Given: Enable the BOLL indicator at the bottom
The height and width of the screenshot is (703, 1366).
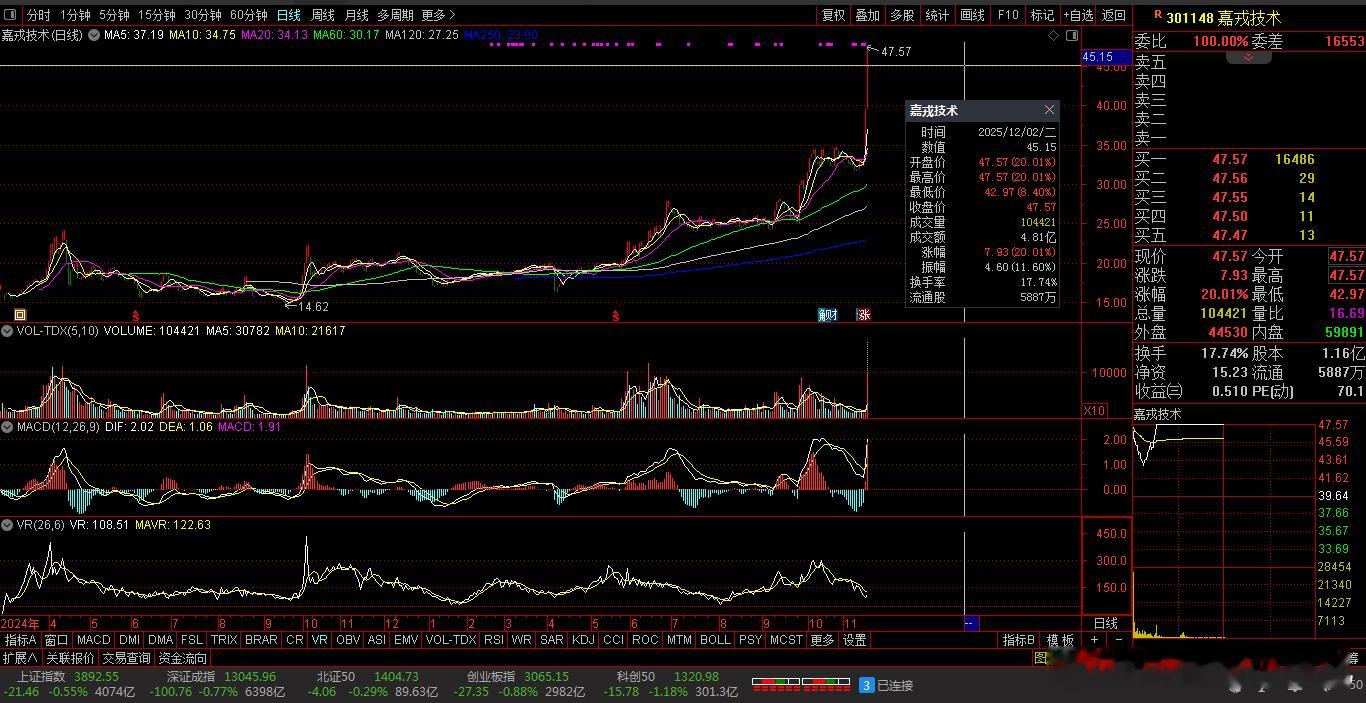Looking at the screenshot, I should pos(715,640).
